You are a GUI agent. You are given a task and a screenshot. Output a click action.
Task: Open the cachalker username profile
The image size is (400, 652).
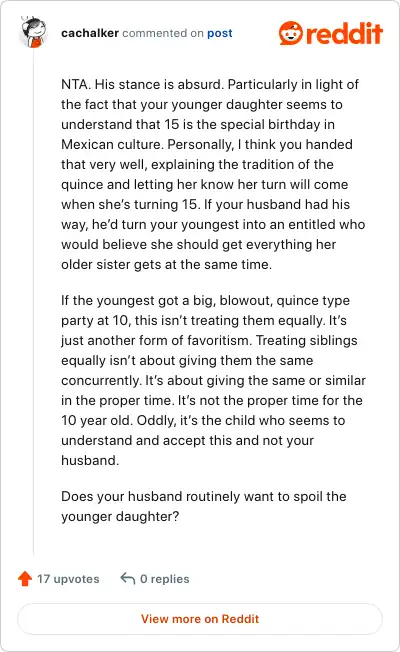(90, 33)
